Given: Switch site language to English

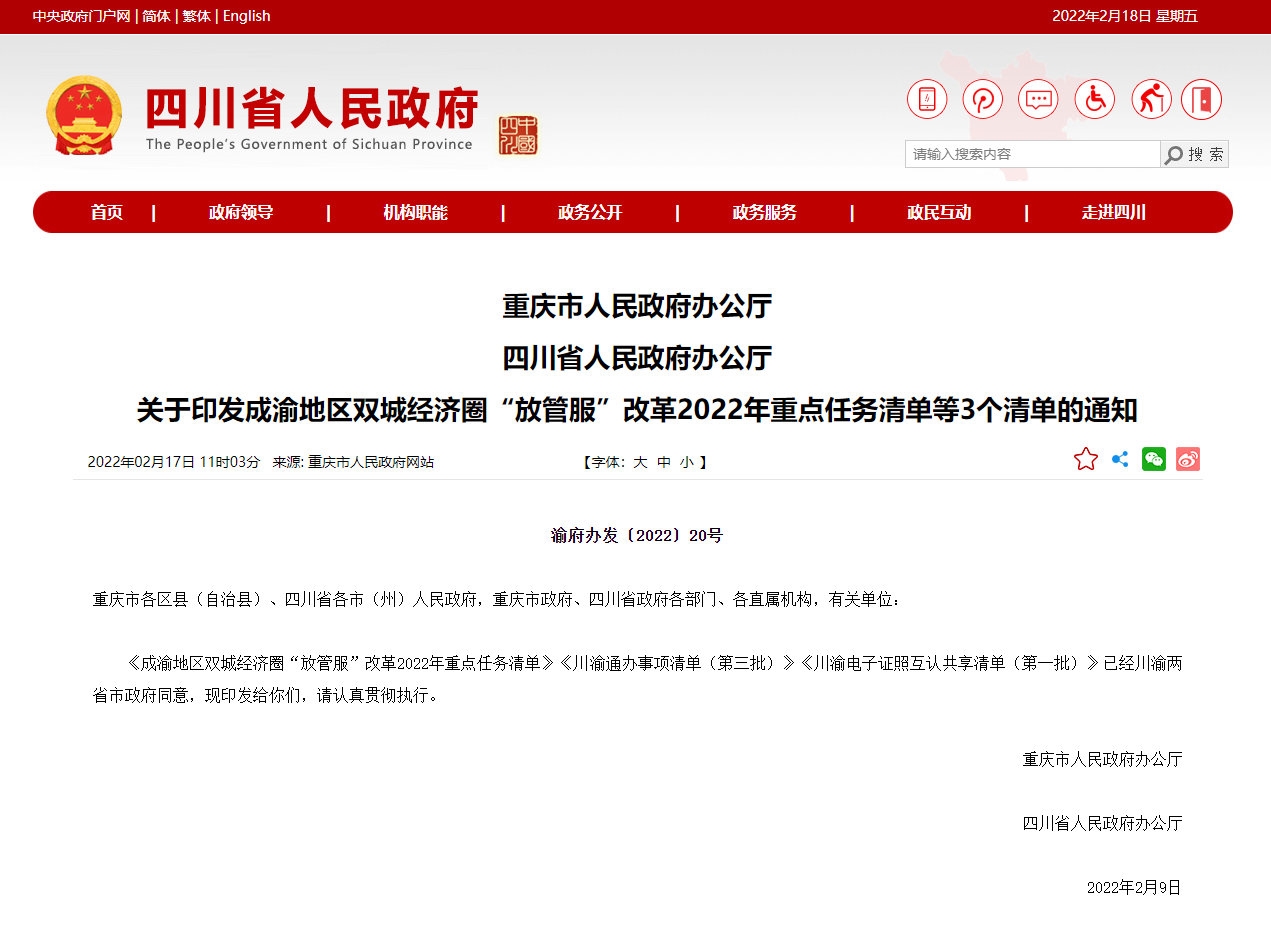Looking at the screenshot, I should tap(246, 16).
